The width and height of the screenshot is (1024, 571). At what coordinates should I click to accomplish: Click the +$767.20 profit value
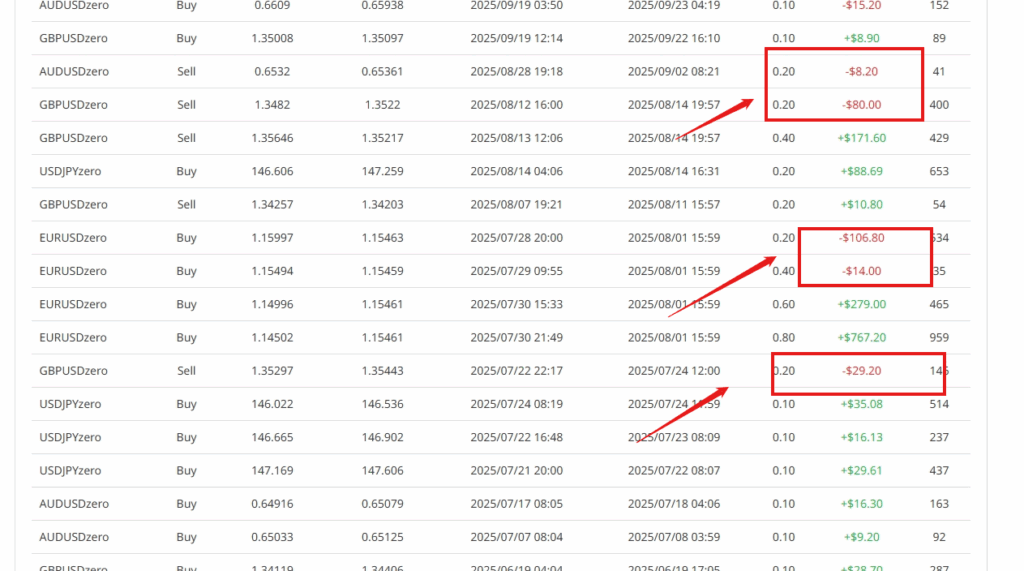861,338
